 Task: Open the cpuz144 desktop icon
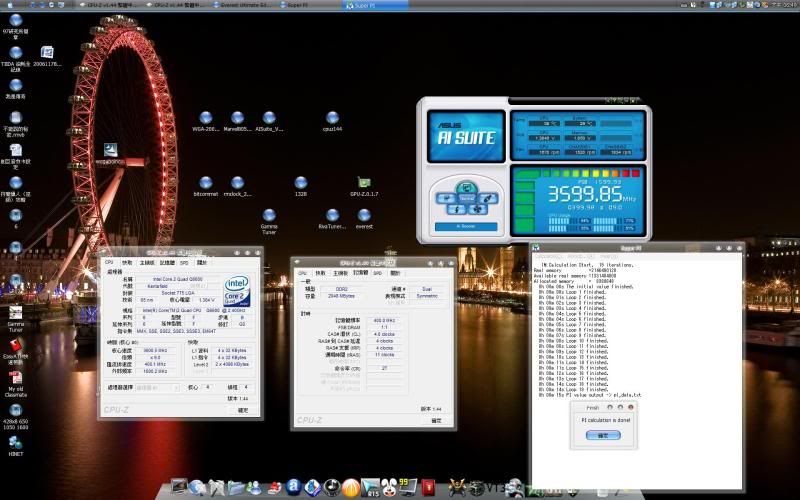[x=333, y=119]
